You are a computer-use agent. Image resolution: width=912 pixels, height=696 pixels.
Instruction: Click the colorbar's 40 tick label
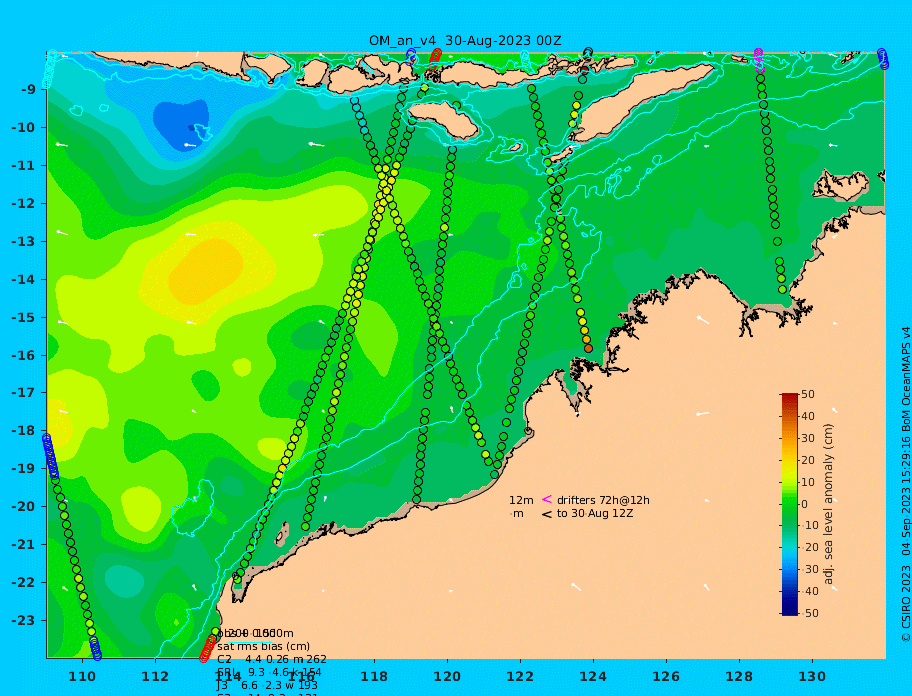coord(808,416)
